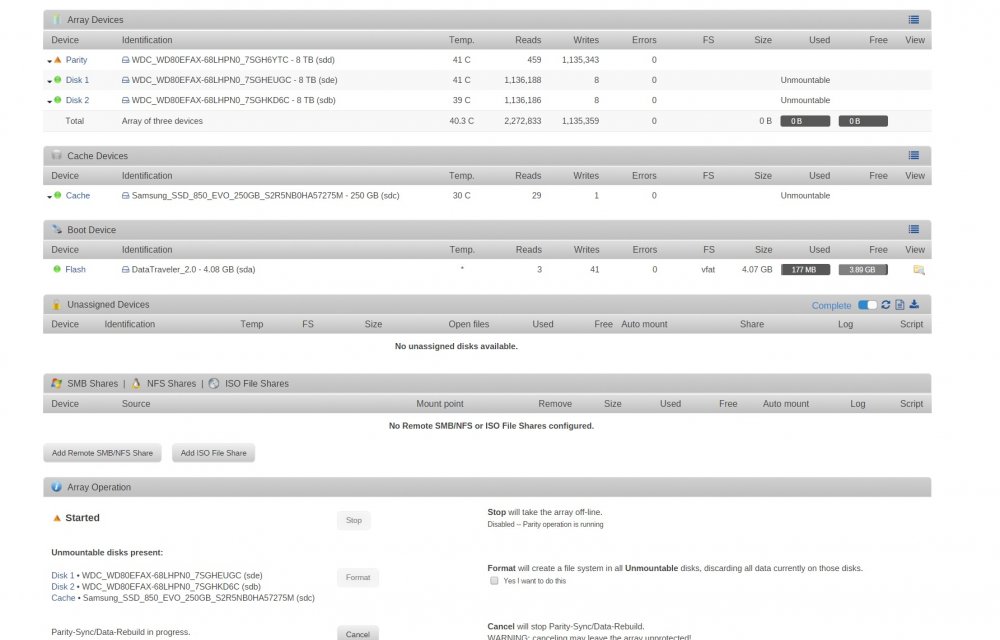
Task: Click disk icon beside Disk 1 identification
Action: pos(126,80)
